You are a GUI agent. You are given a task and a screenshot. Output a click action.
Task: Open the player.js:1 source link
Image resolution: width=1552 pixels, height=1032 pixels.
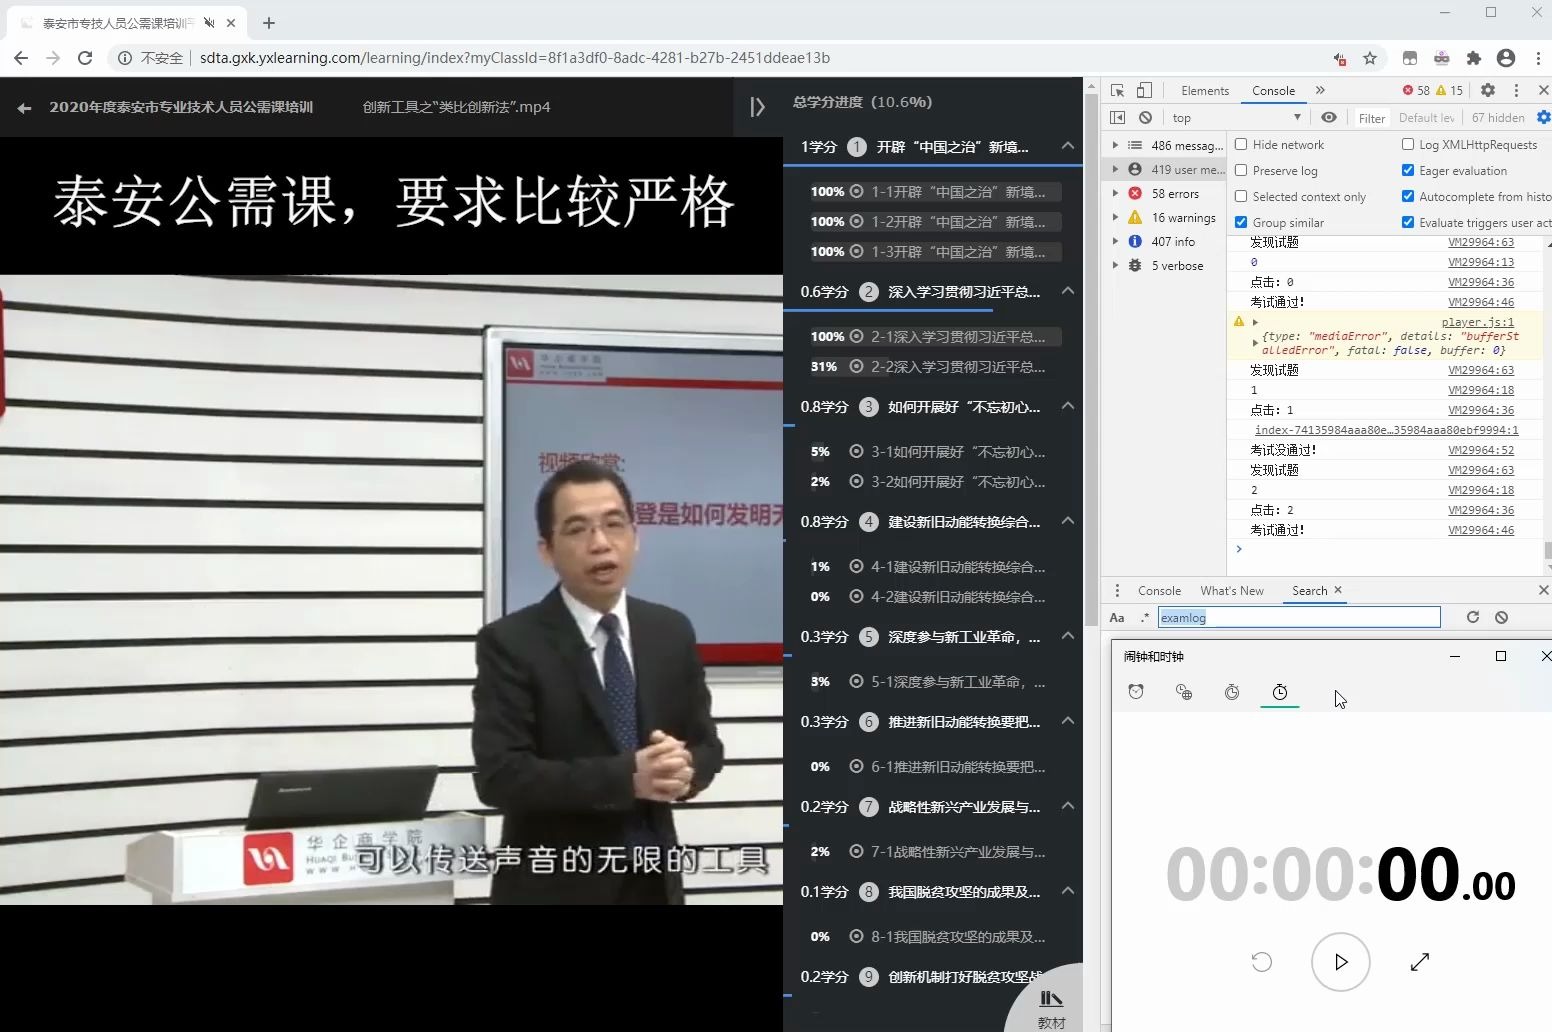pyautogui.click(x=1477, y=322)
